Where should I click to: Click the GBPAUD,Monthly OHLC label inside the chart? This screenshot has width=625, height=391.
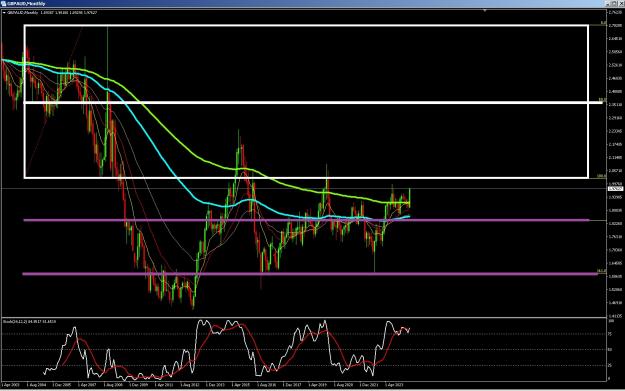coord(52,13)
